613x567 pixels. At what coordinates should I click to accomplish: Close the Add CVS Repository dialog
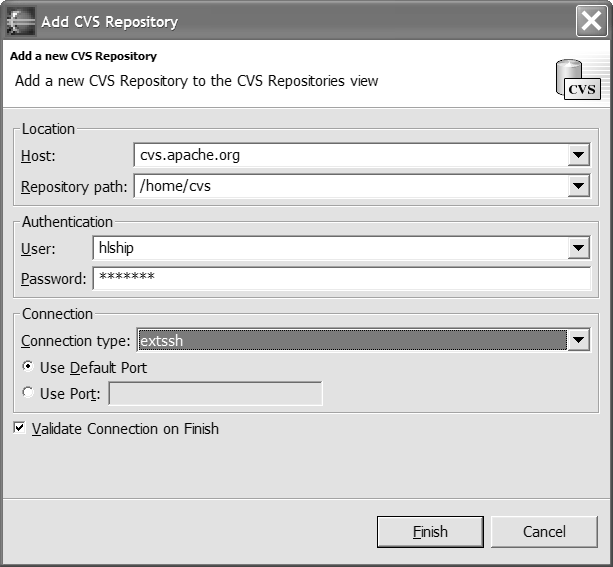coord(590,21)
